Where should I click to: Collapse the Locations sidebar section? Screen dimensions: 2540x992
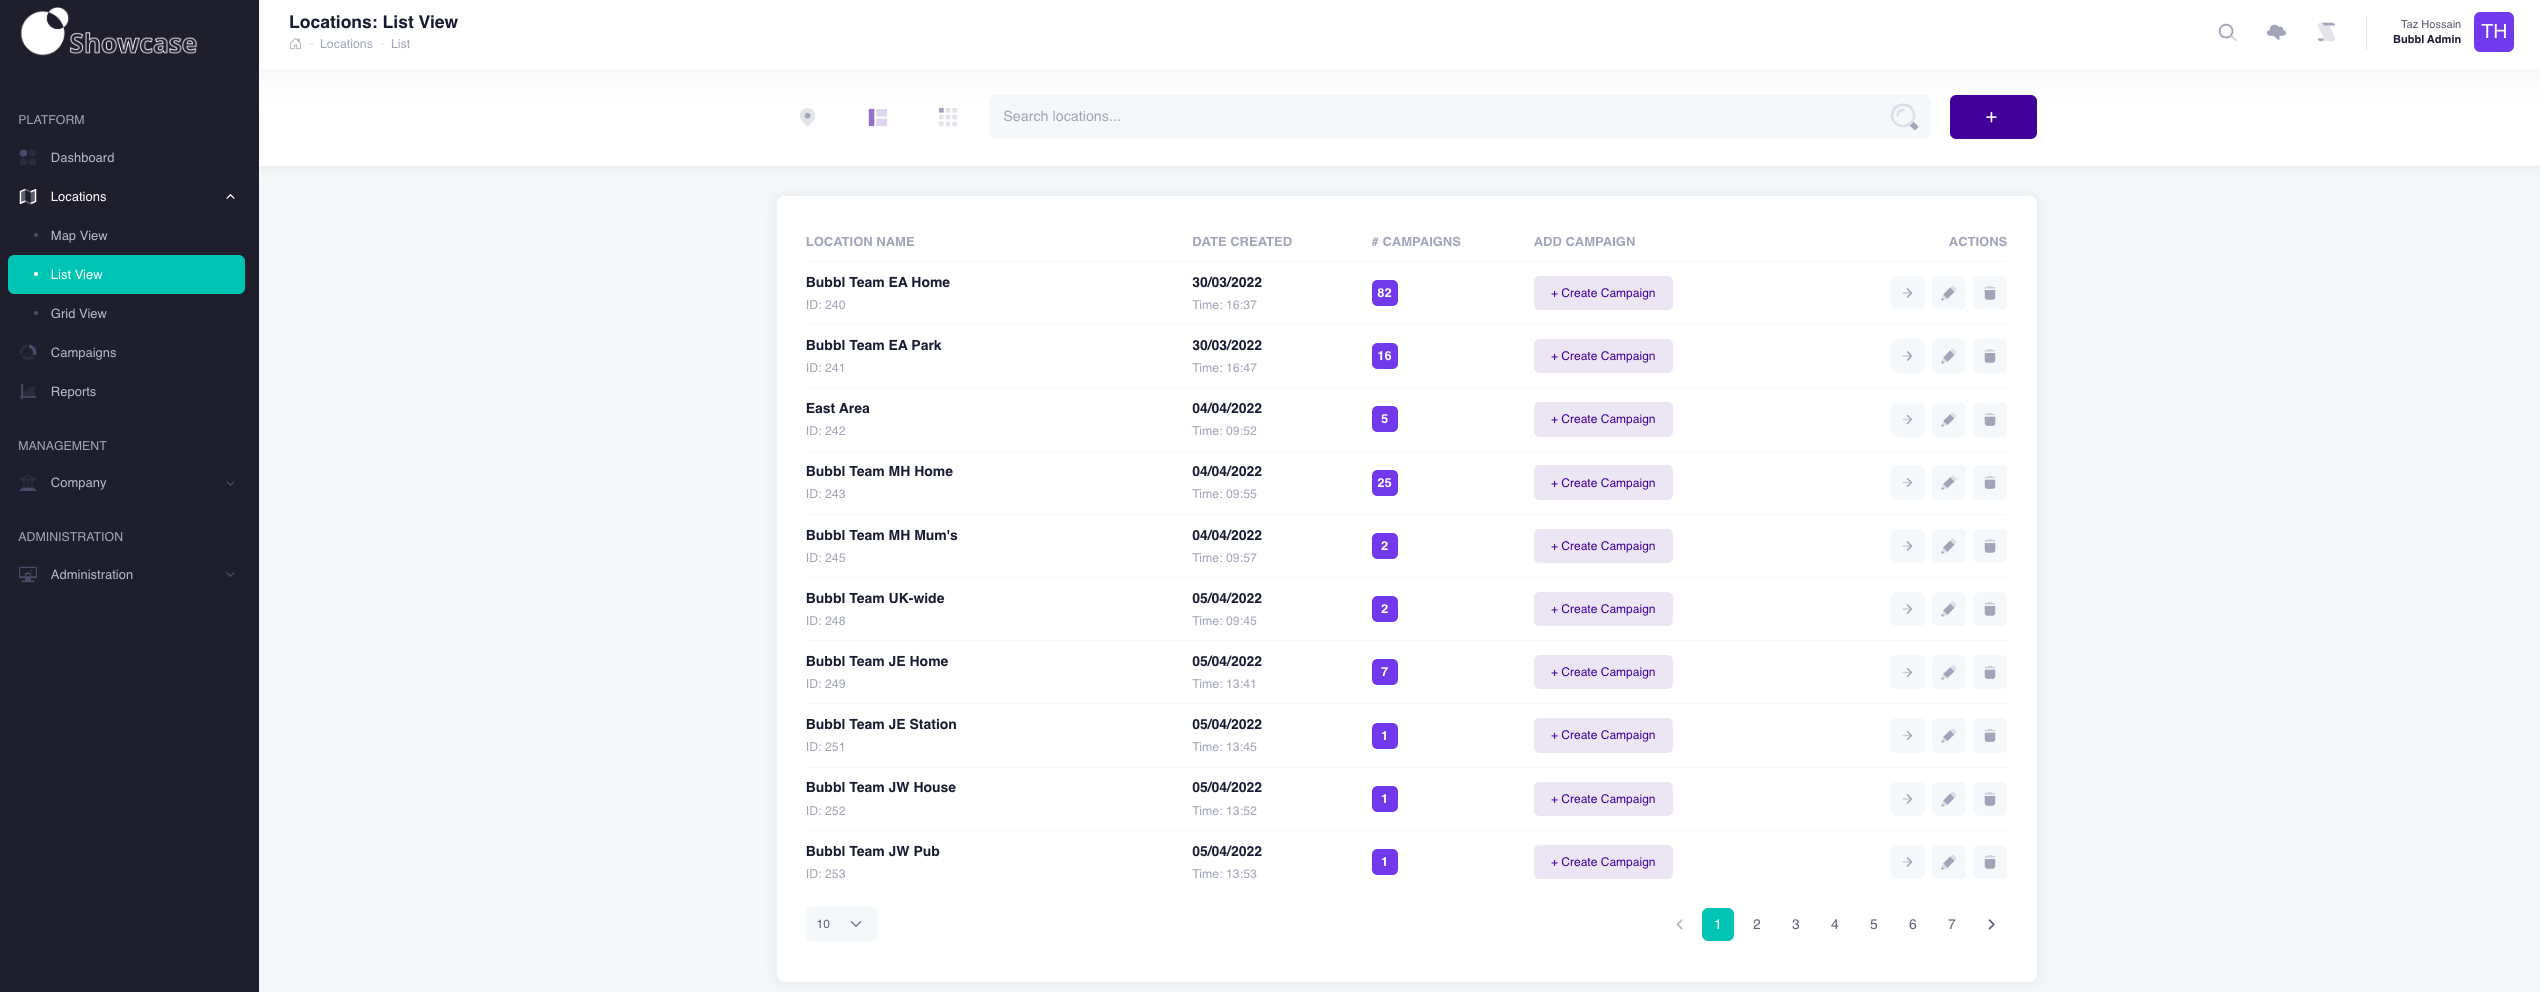[x=126, y=197]
